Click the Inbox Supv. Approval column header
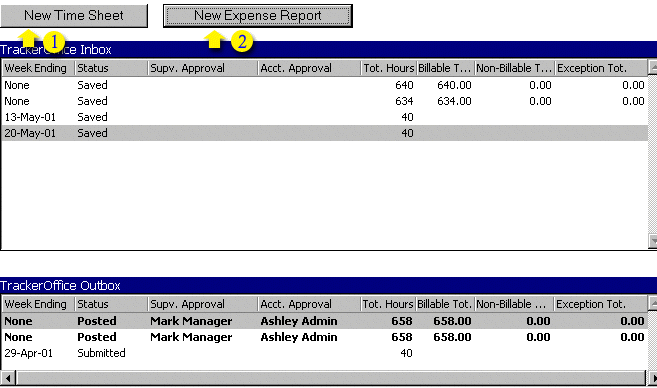Screen dimensions: 657x388 coord(203,68)
